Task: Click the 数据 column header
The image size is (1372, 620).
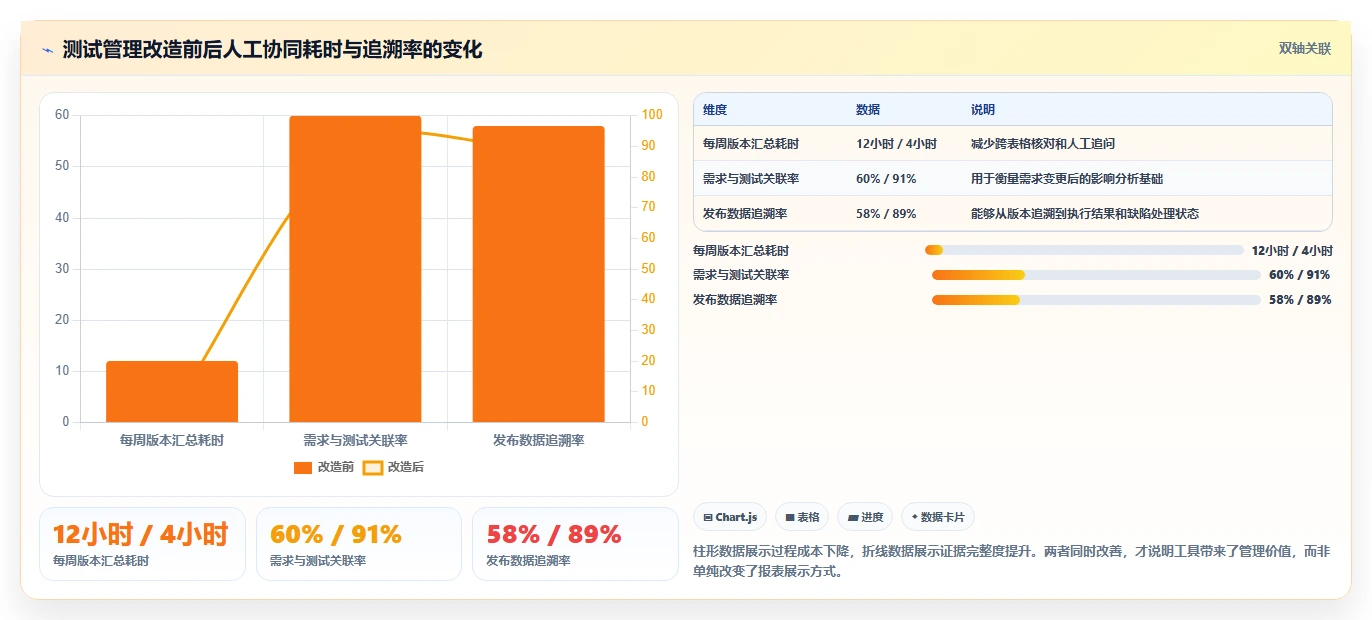Action: [868, 110]
